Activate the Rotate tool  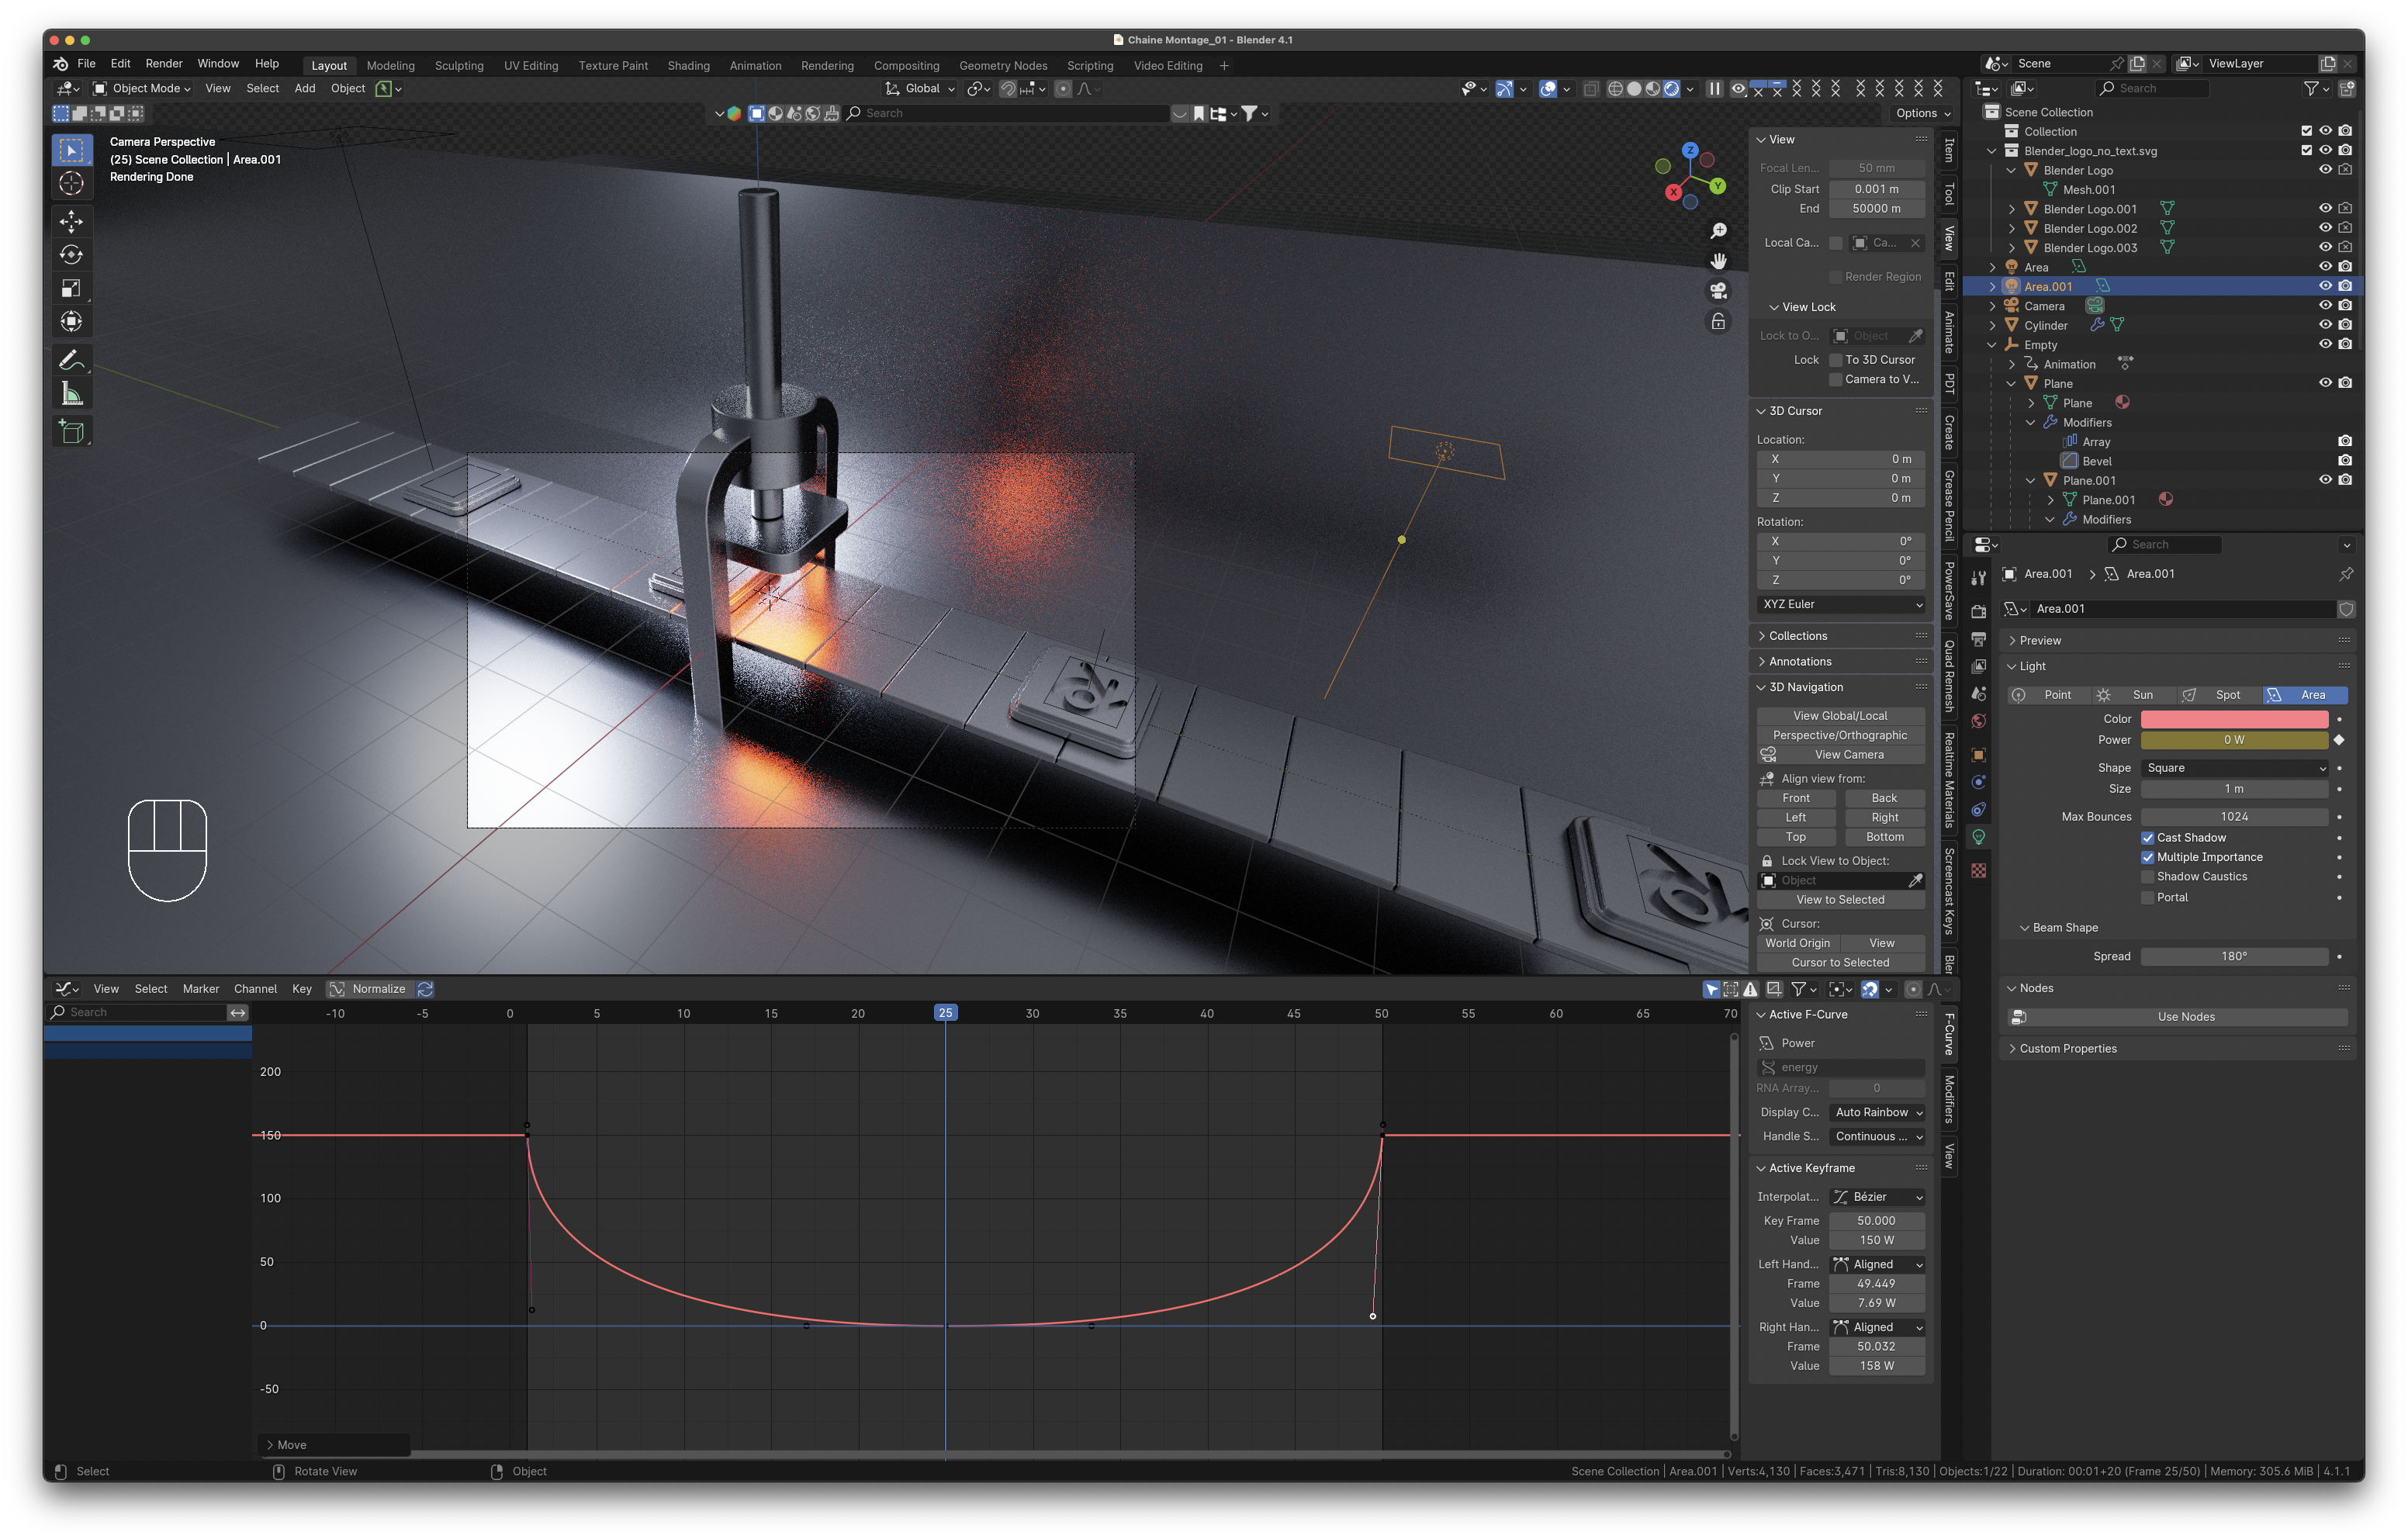[71, 254]
